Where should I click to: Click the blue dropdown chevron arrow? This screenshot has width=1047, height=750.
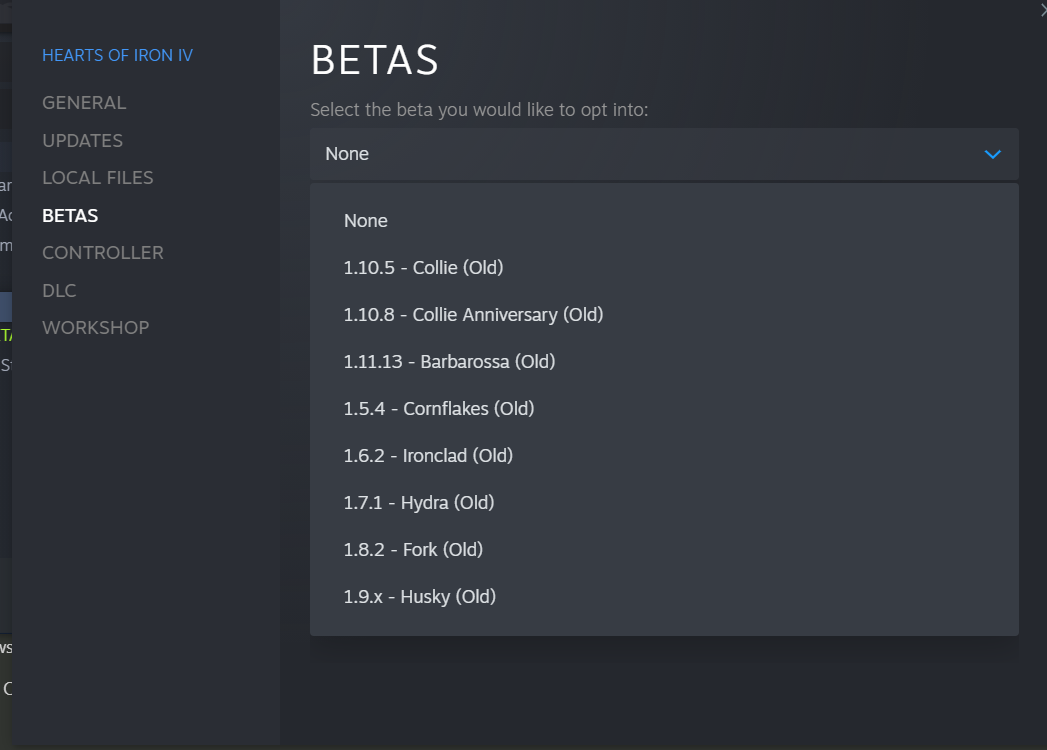(992, 154)
